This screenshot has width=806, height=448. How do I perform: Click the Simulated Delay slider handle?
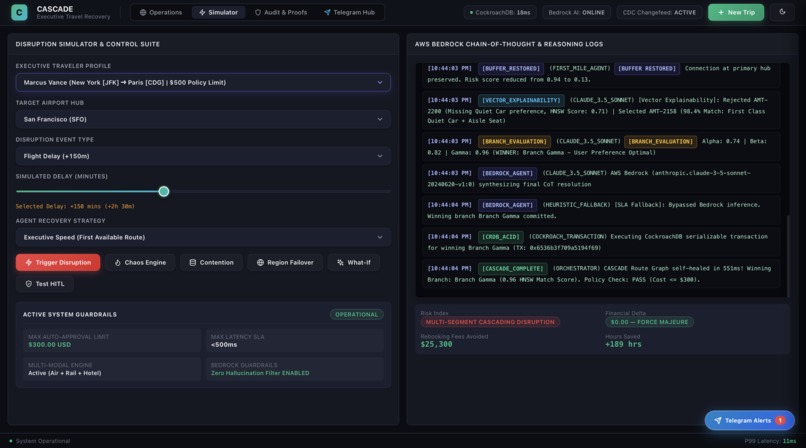coord(163,192)
